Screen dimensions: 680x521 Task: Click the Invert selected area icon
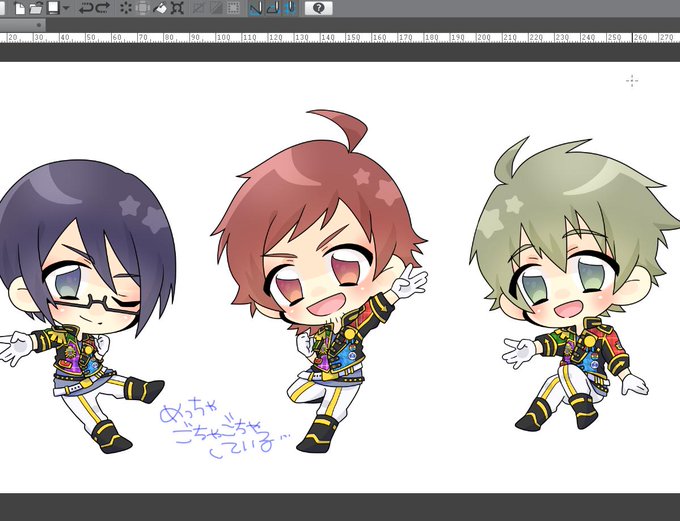coord(216,8)
